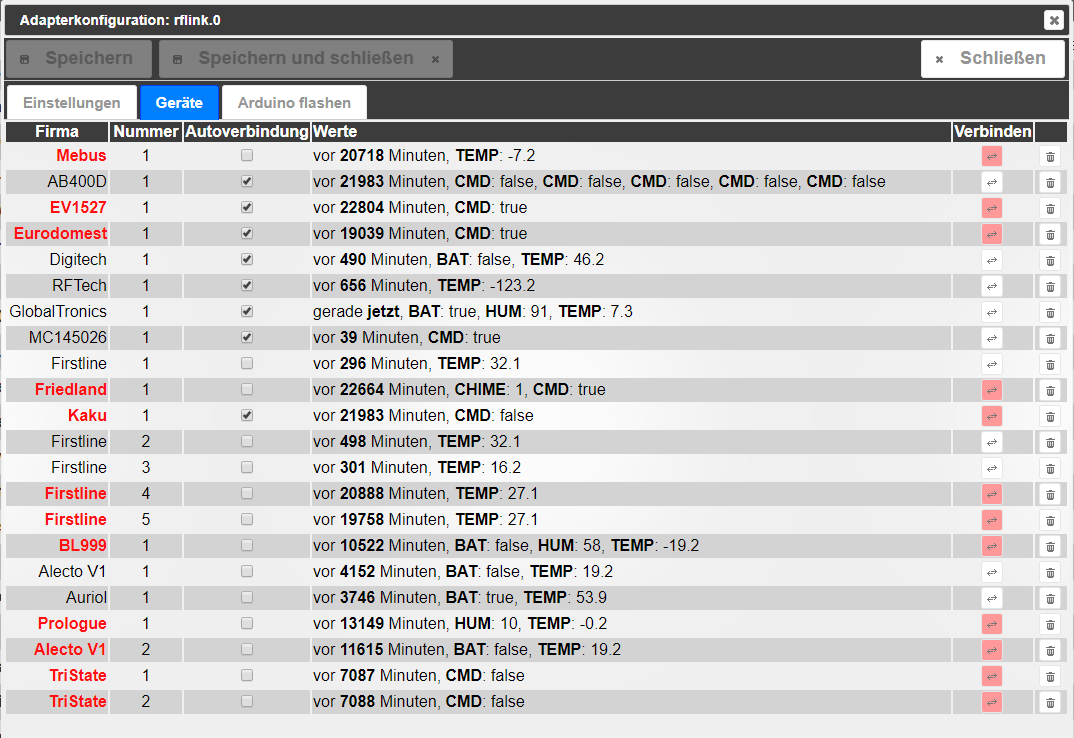Delete the AB400D device entry

pyautogui.click(x=1049, y=182)
